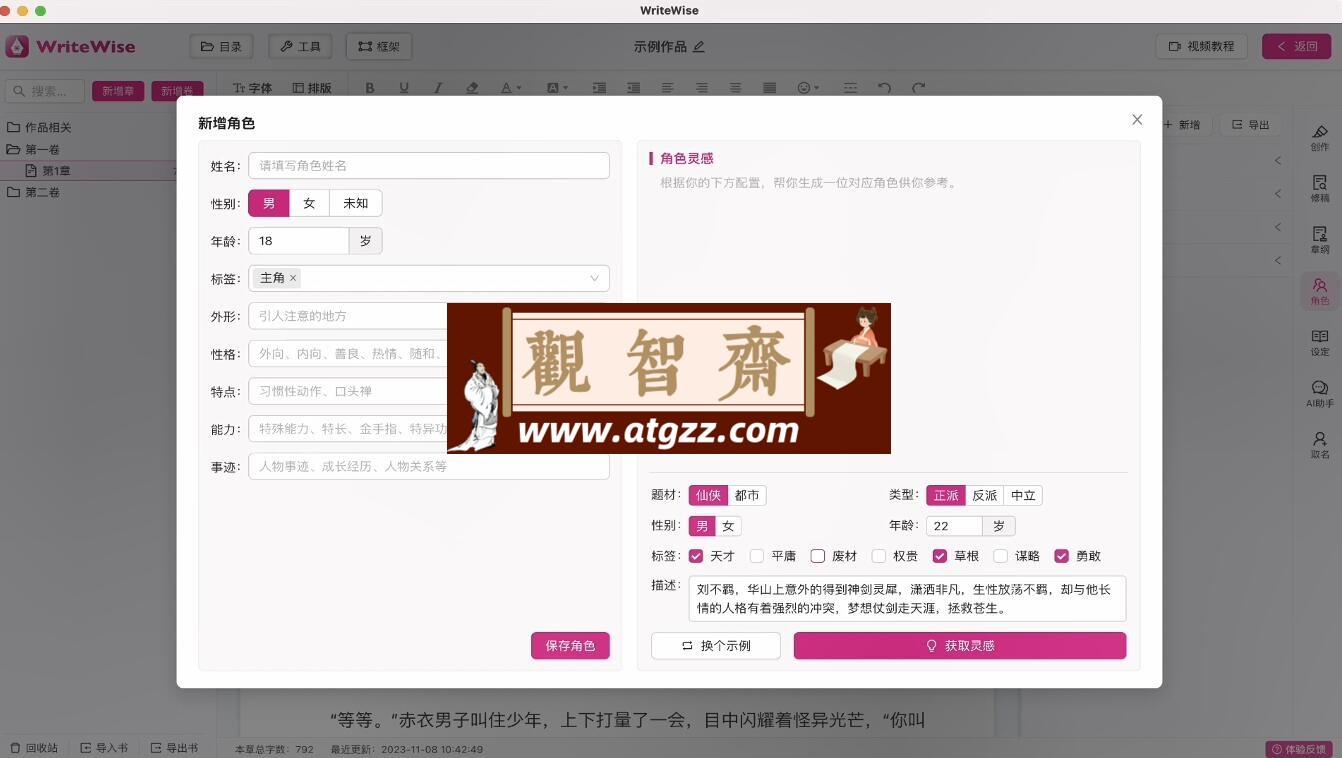Toggle italic formatting in toolbar
The image size is (1342, 758).
pyautogui.click(x=437, y=88)
